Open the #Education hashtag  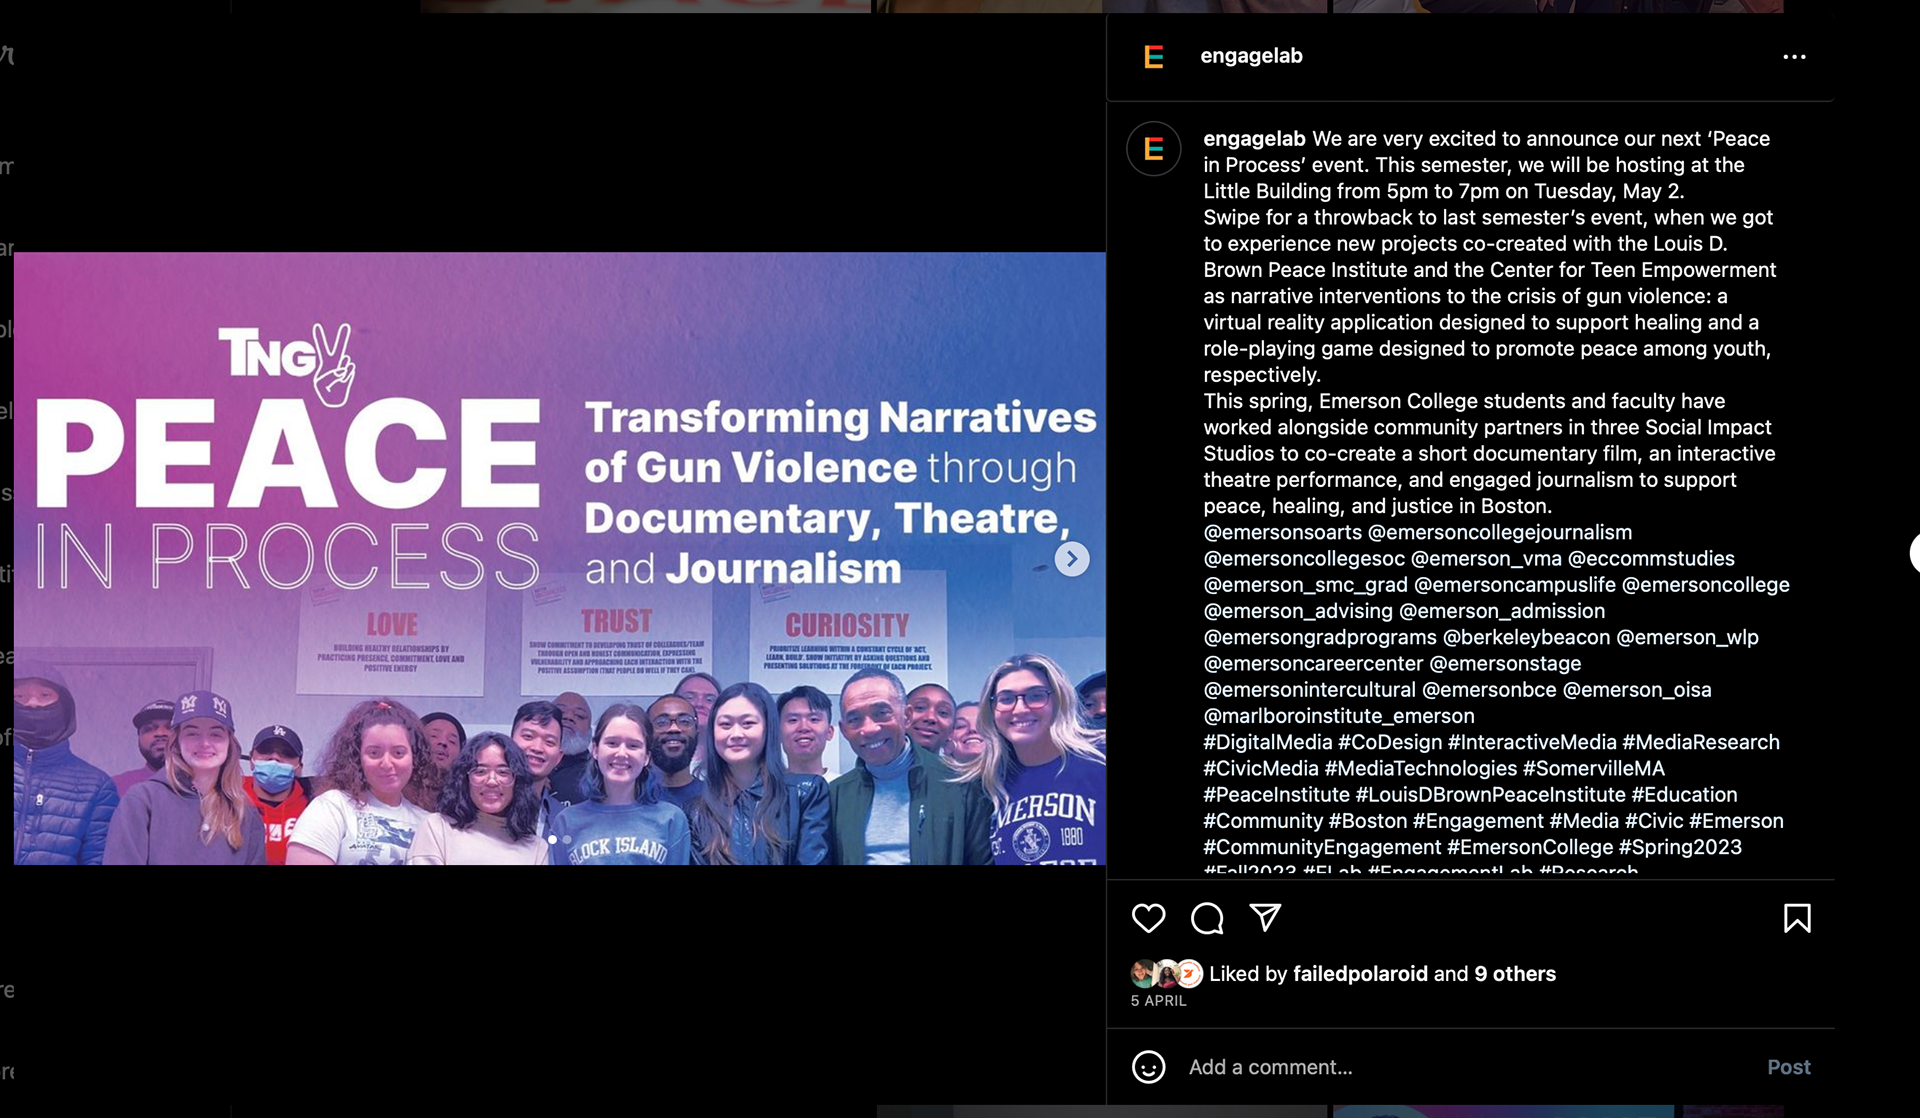(1684, 795)
